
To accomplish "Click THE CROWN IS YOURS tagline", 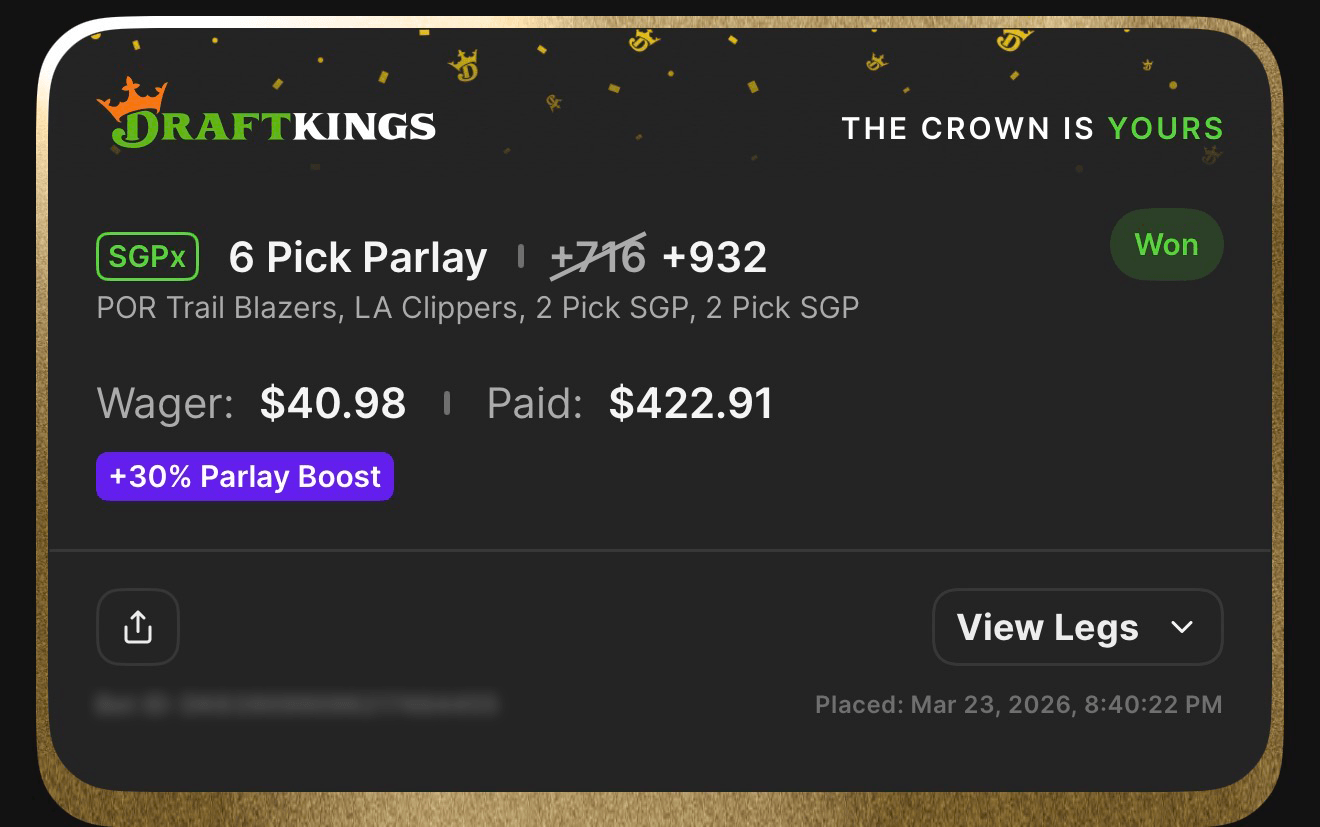I will coord(1033,128).
